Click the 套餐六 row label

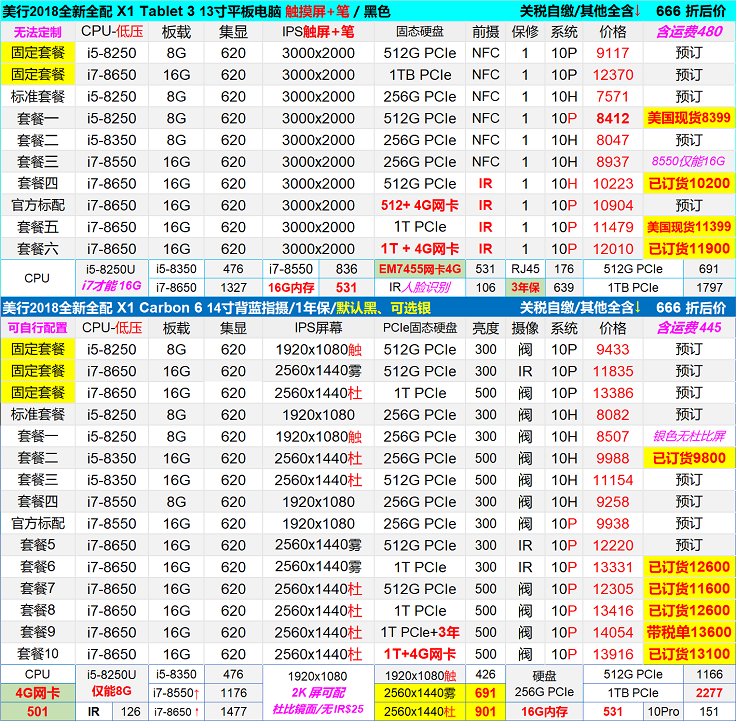pos(38,249)
